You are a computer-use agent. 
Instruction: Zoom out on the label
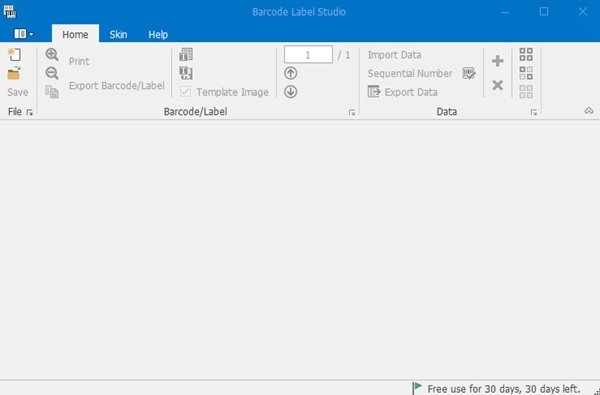click(x=52, y=73)
